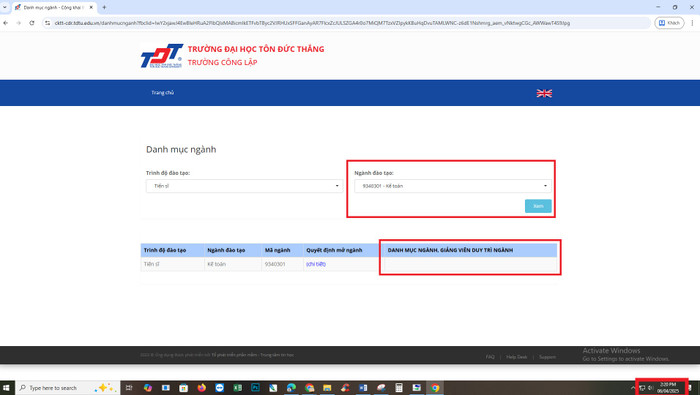Expand the Trình độ đào tạo dropdown
700x395 pixels.
[x=244, y=186]
